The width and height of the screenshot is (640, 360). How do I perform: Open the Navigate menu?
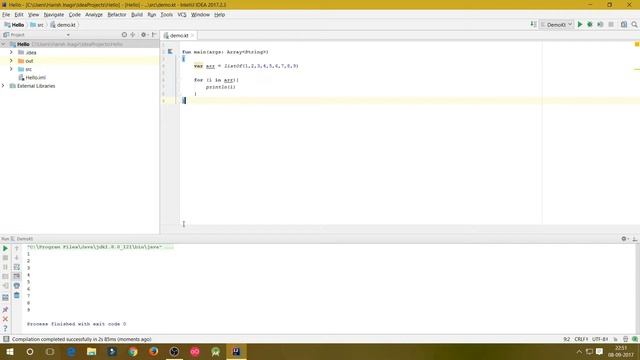[54, 15]
